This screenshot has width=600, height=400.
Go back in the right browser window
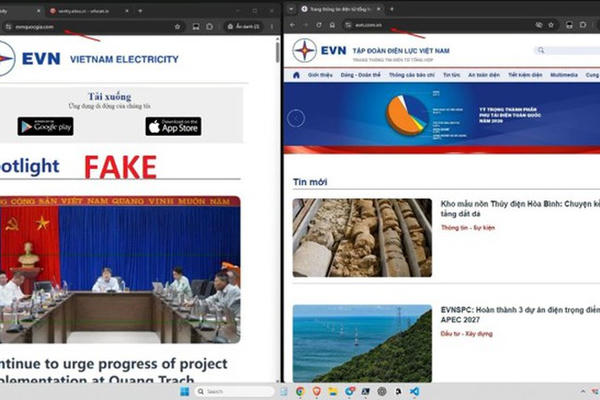tap(292, 25)
